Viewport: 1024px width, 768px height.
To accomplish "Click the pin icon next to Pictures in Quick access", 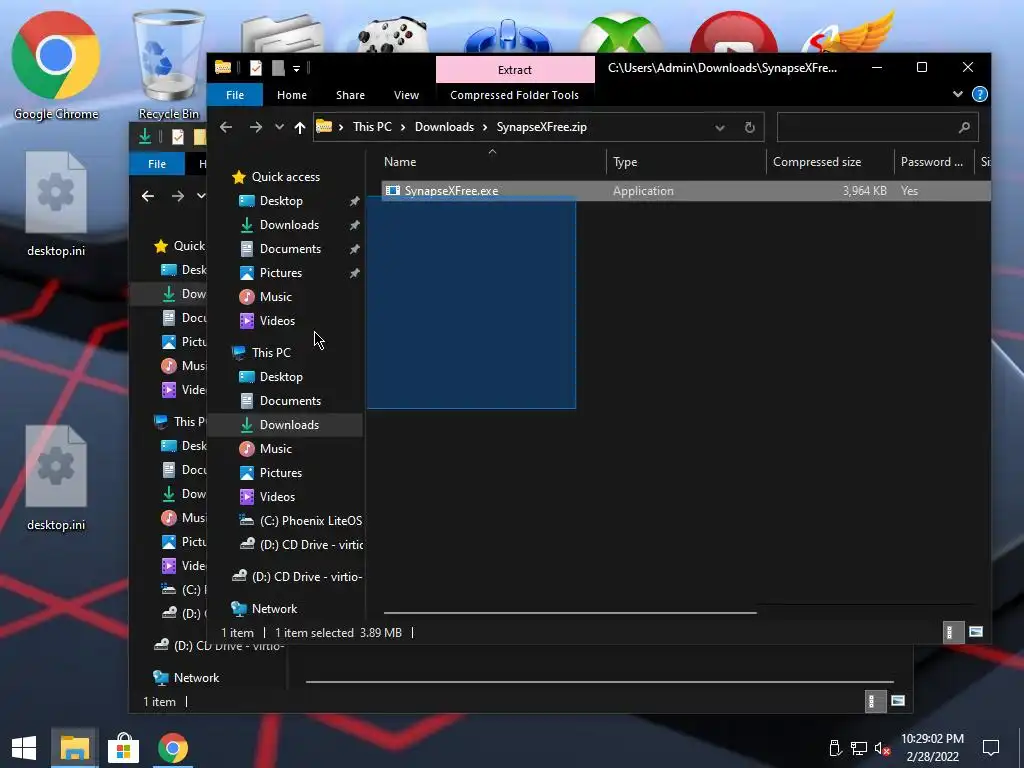I will pos(355,273).
